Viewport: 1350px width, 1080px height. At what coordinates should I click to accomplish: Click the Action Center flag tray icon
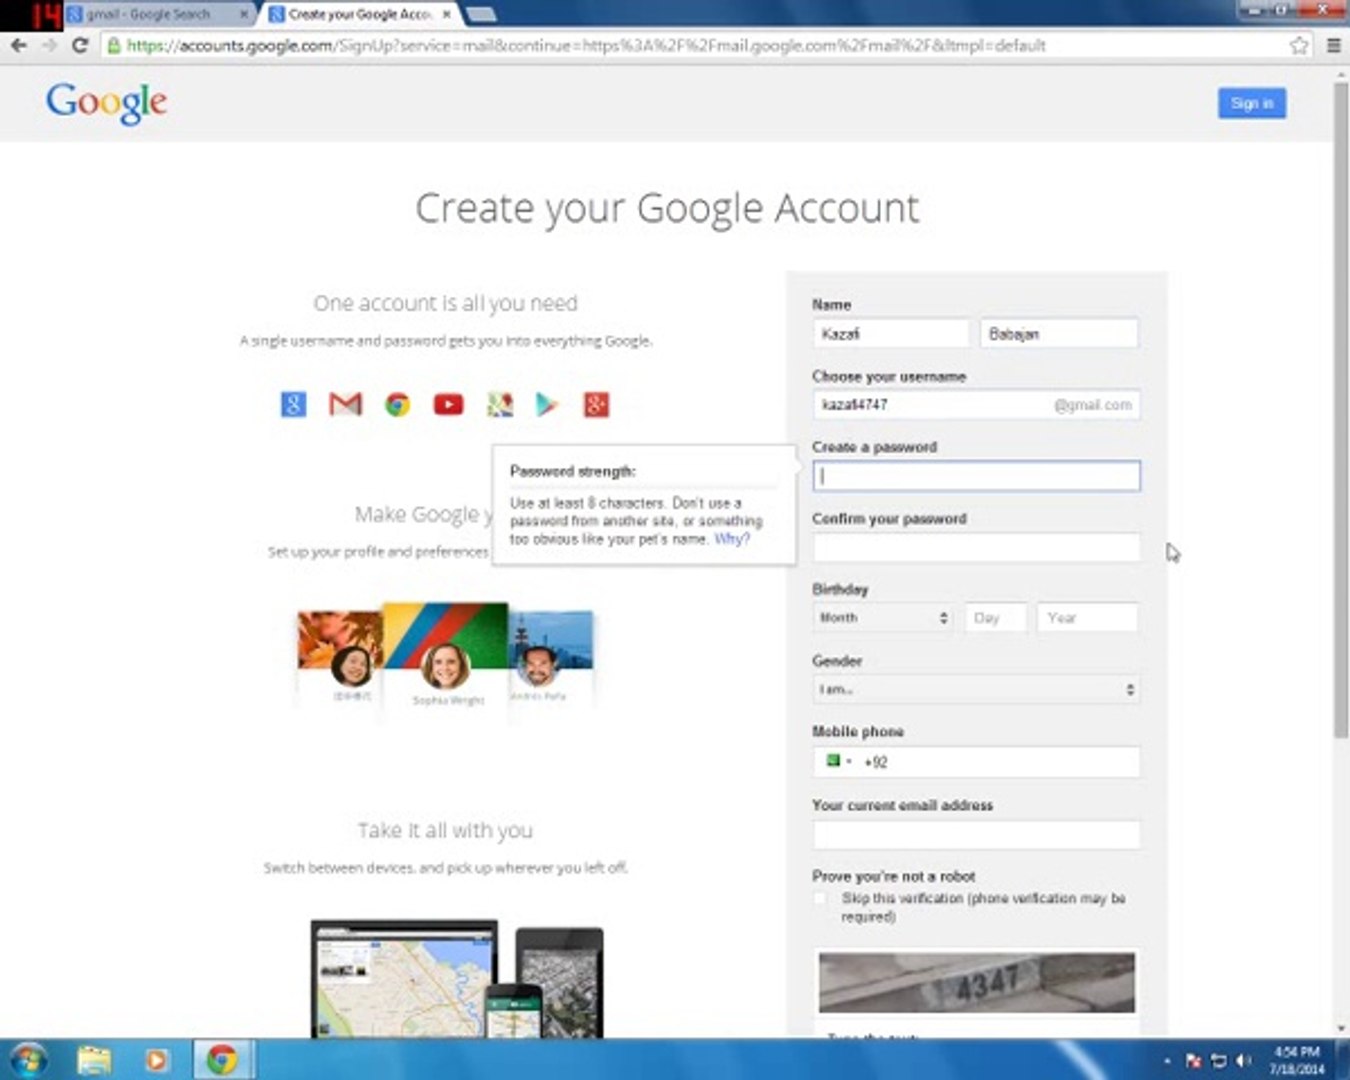[1193, 1060]
